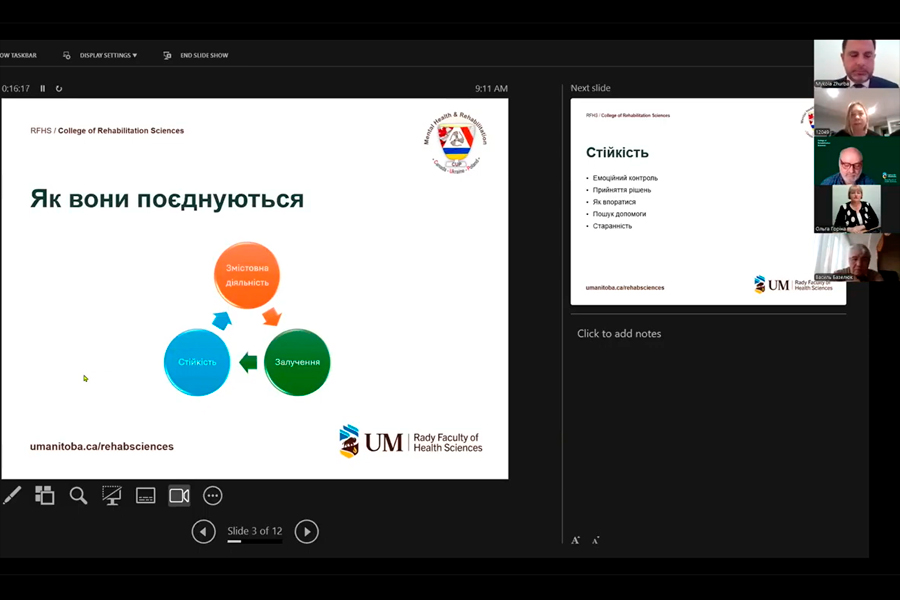Click the 9:11 AM clock text

(491, 88)
